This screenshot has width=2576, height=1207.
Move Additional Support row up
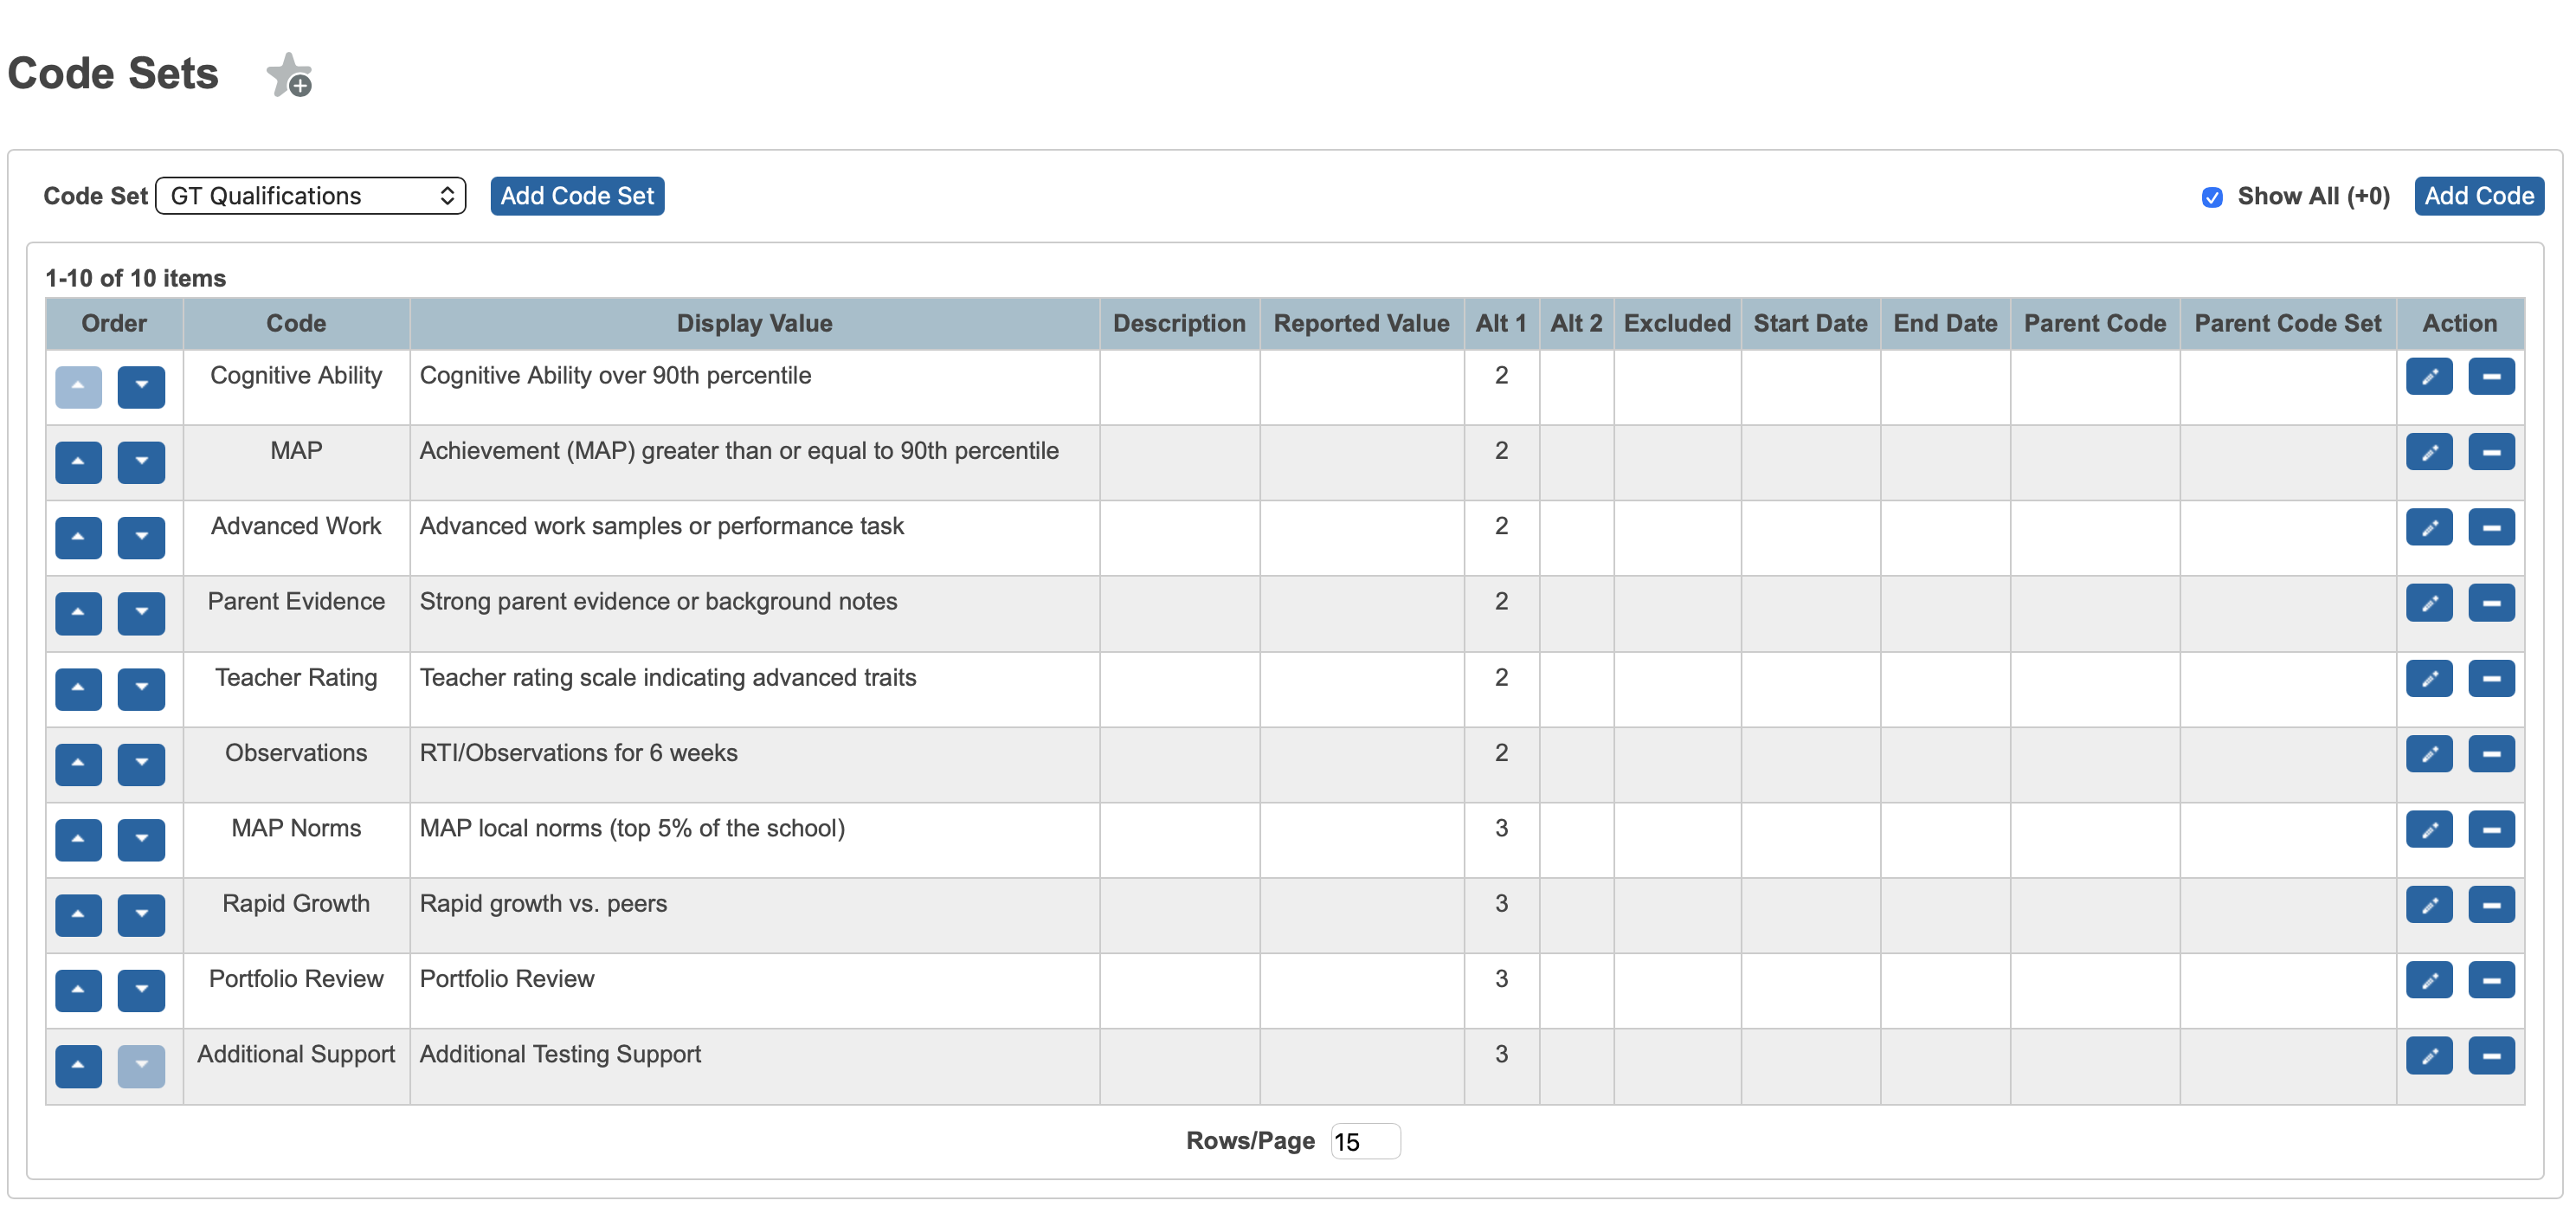point(78,1066)
